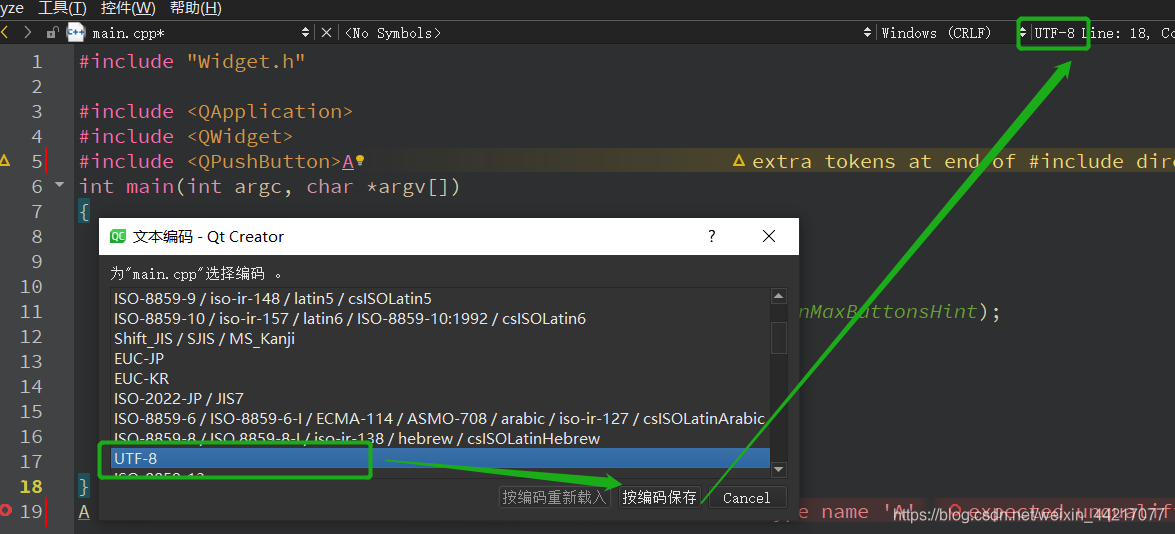Click the encoding list scroll-up arrow
Image resolution: width=1175 pixels, height=534 pixels.
point(779,296)
